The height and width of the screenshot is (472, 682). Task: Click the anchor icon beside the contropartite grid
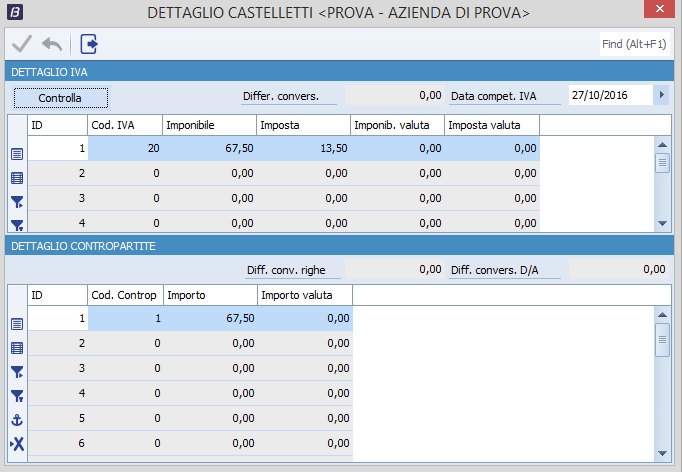(17, 420)
